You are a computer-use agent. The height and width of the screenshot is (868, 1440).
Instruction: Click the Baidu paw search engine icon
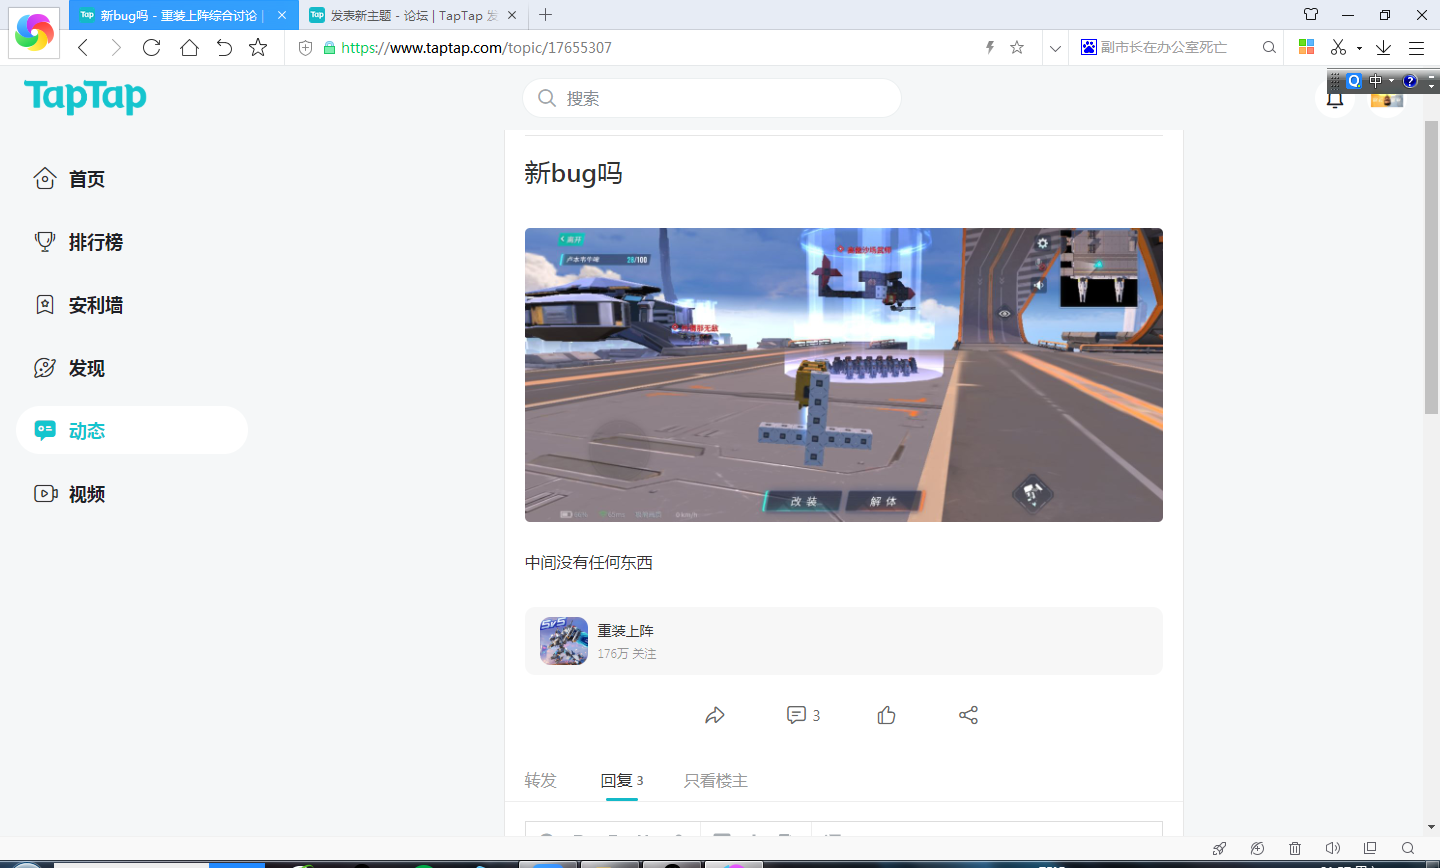tap(1089, 47)
